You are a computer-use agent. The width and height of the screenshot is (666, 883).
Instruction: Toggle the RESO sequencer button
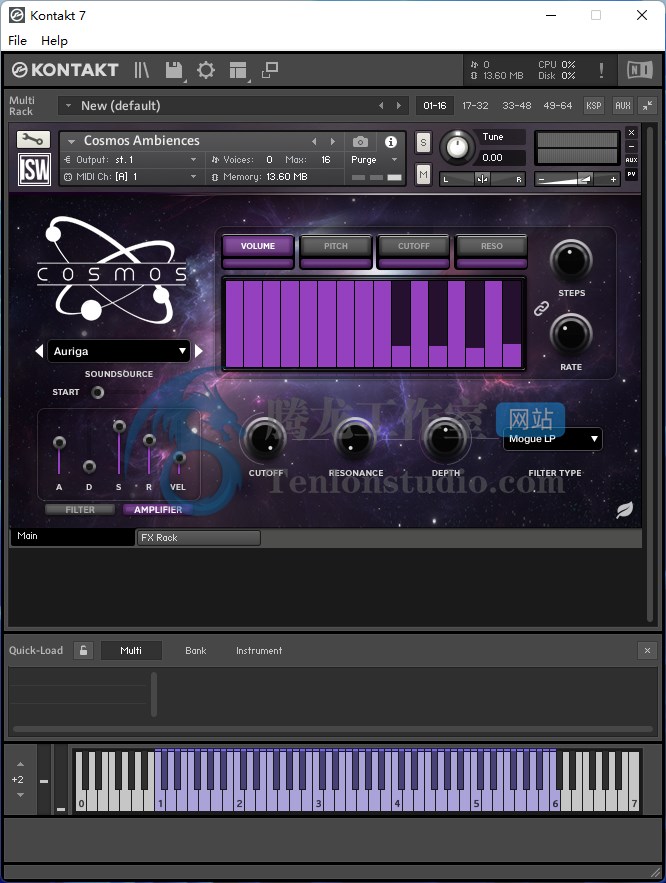coord(491,246)
